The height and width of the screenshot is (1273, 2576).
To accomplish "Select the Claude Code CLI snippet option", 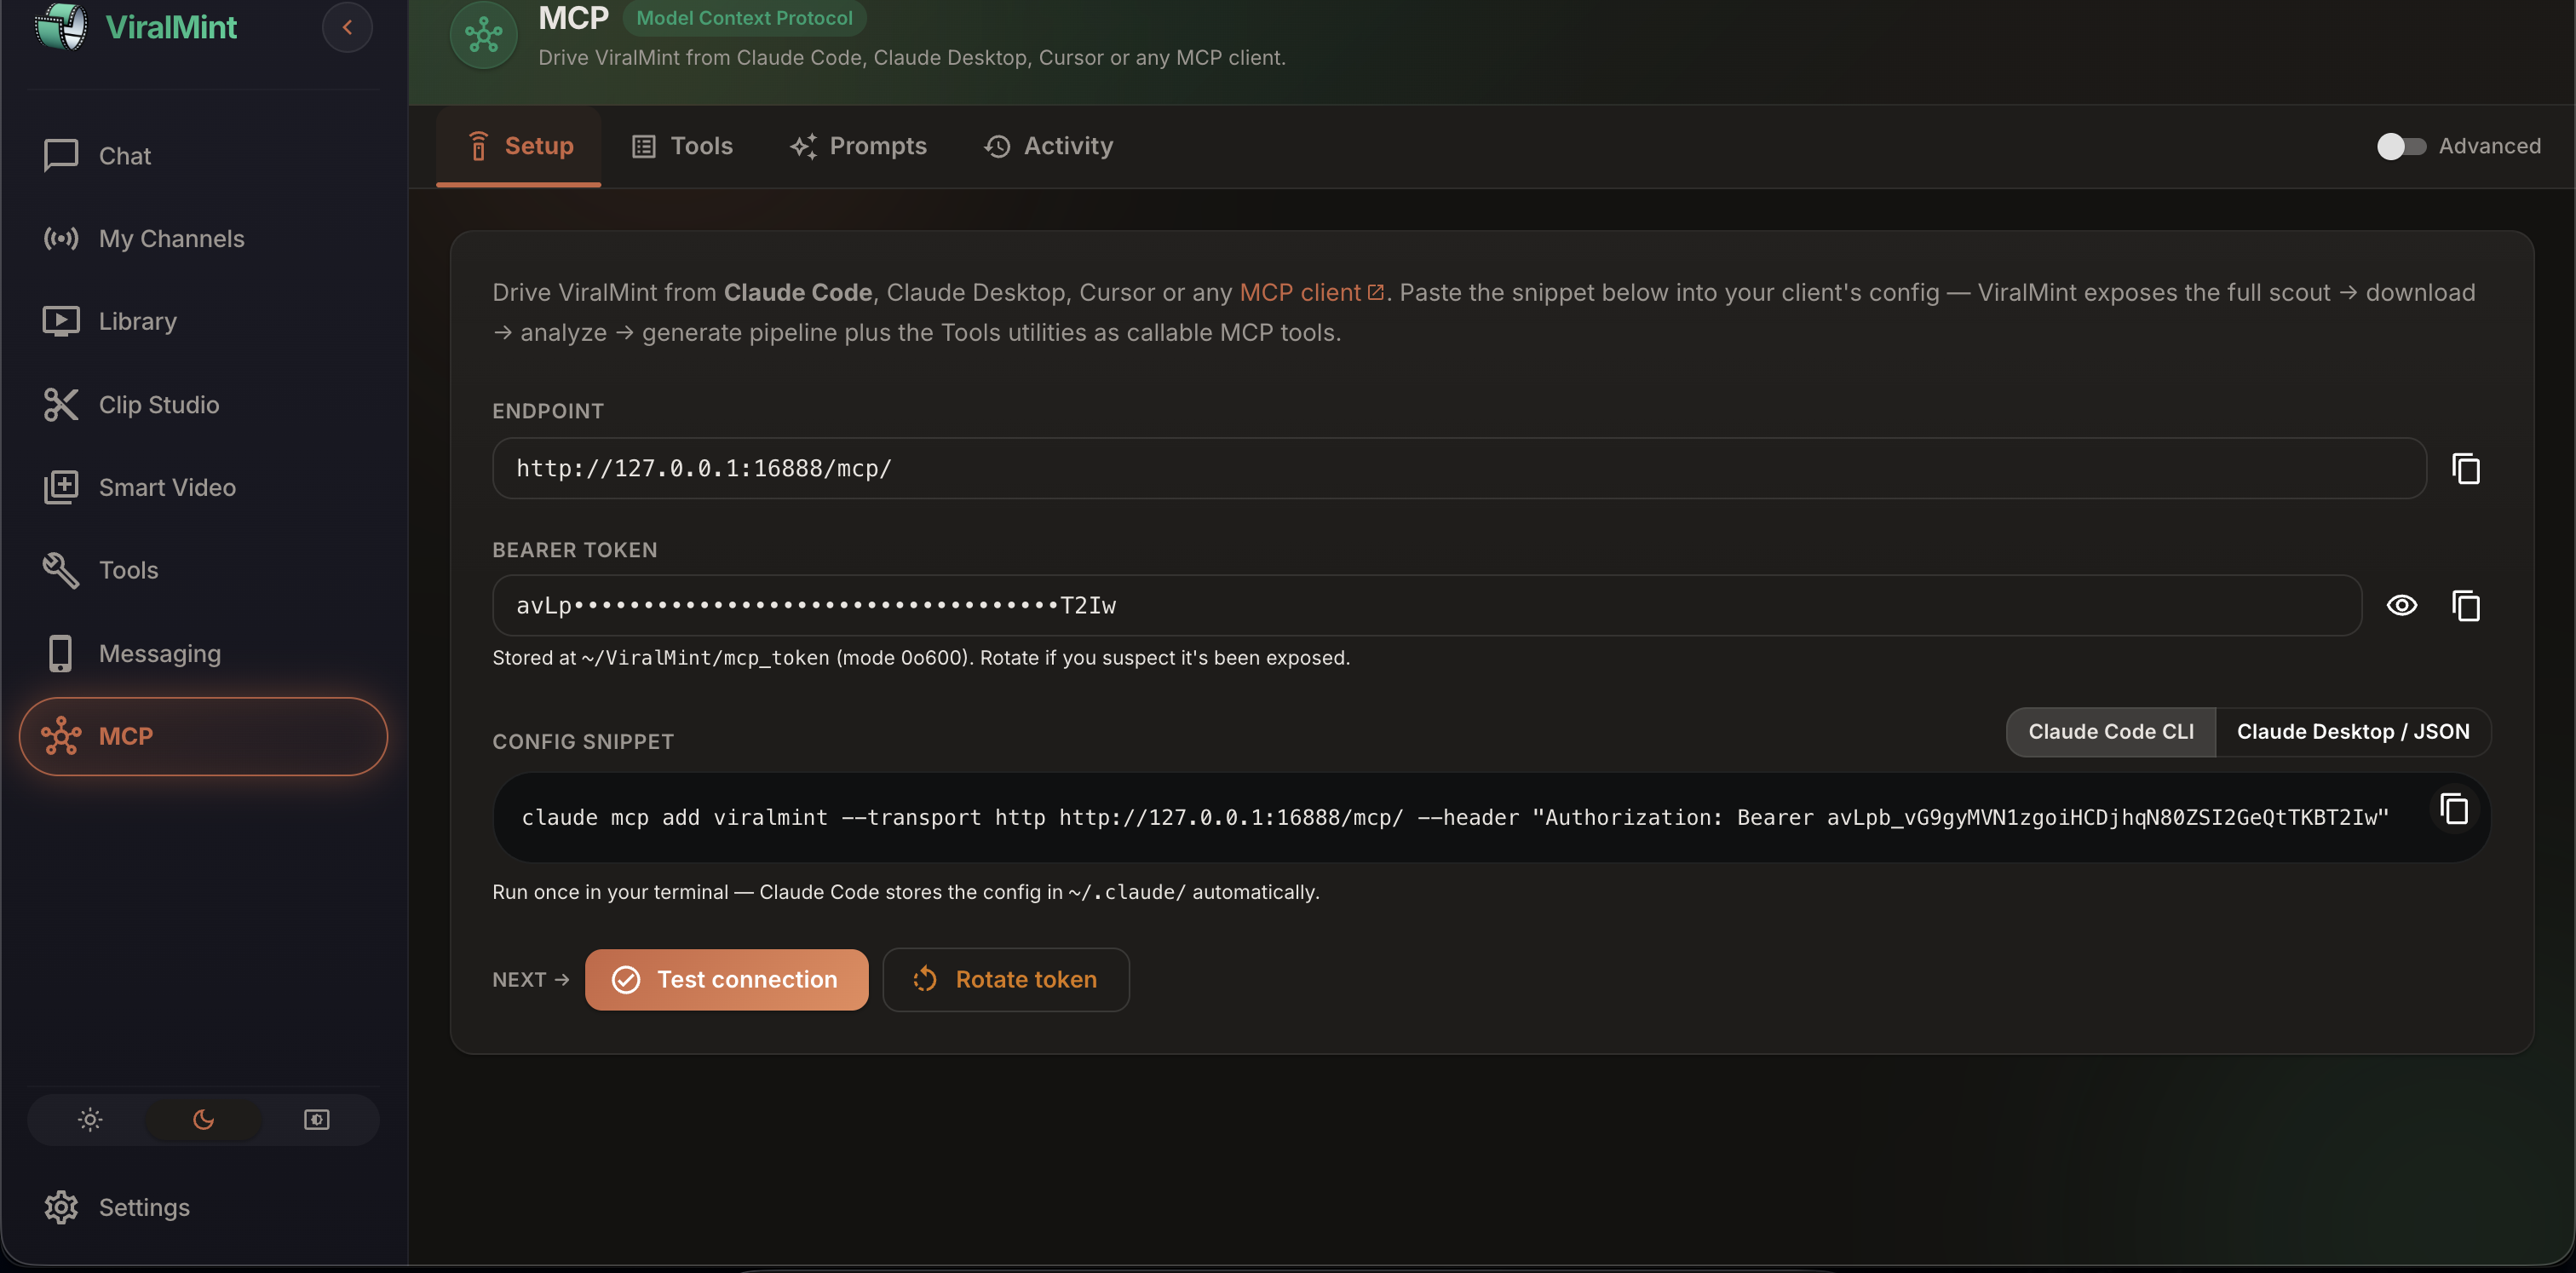I will click(x=2111, y=732).
